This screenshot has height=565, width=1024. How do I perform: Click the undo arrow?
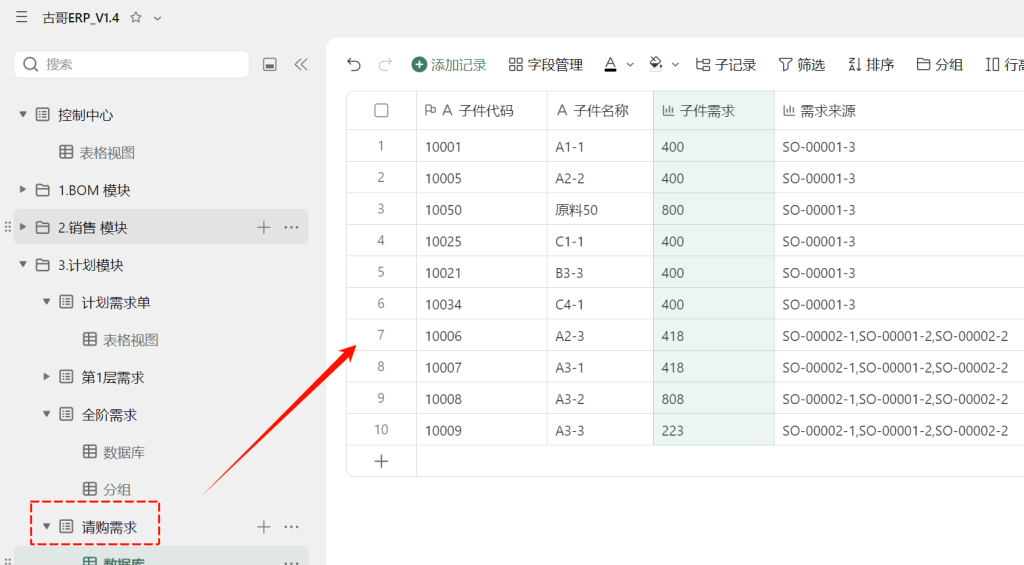coord(354,64)
